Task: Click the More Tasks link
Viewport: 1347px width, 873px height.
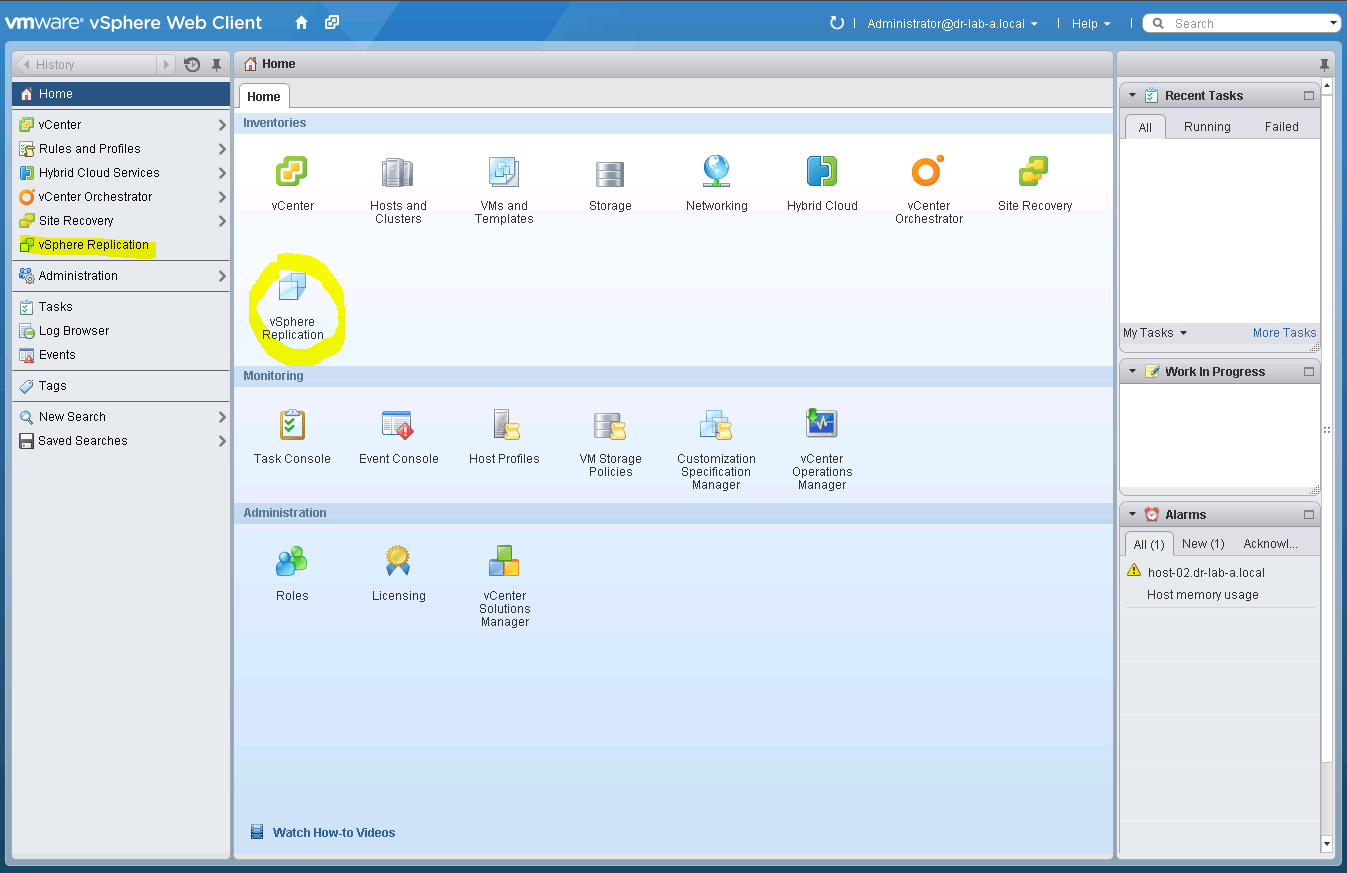Action: point(1283,333)
